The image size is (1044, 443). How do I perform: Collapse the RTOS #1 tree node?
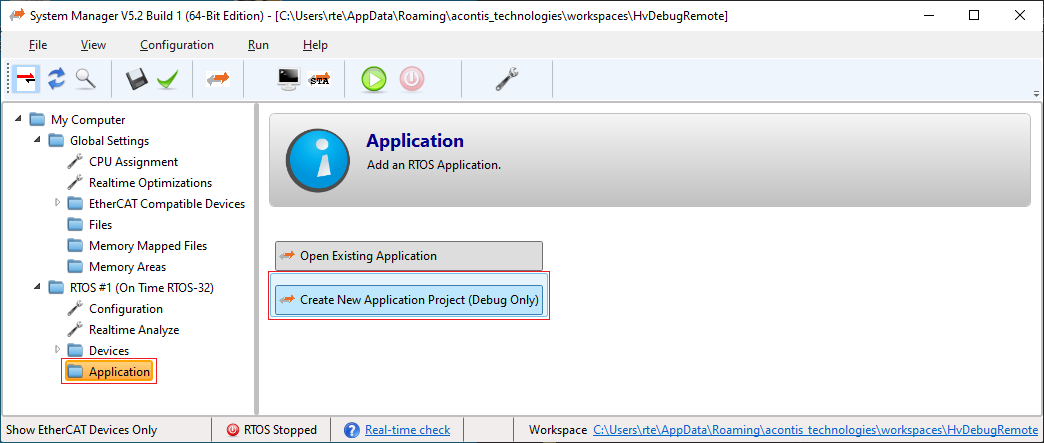tap(37, 288)
